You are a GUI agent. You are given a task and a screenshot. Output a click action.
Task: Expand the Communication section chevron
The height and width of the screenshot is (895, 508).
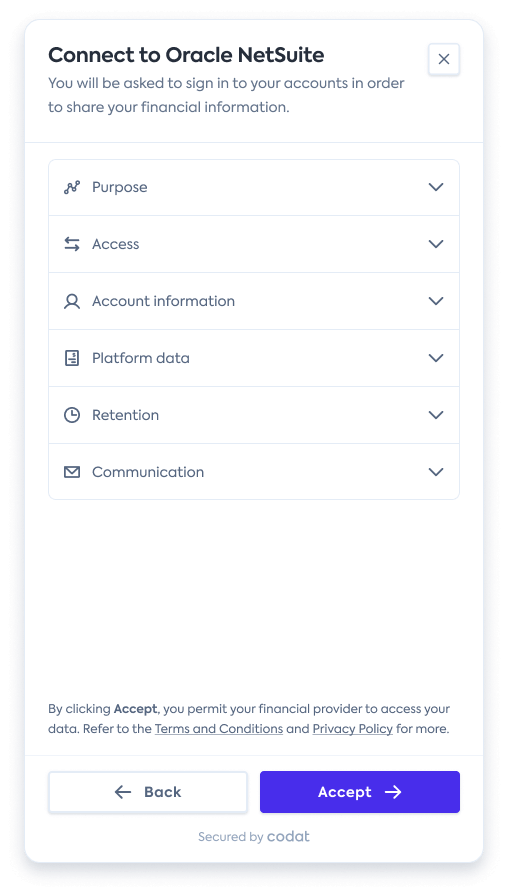pyautogui.click(x=436, y=472)
